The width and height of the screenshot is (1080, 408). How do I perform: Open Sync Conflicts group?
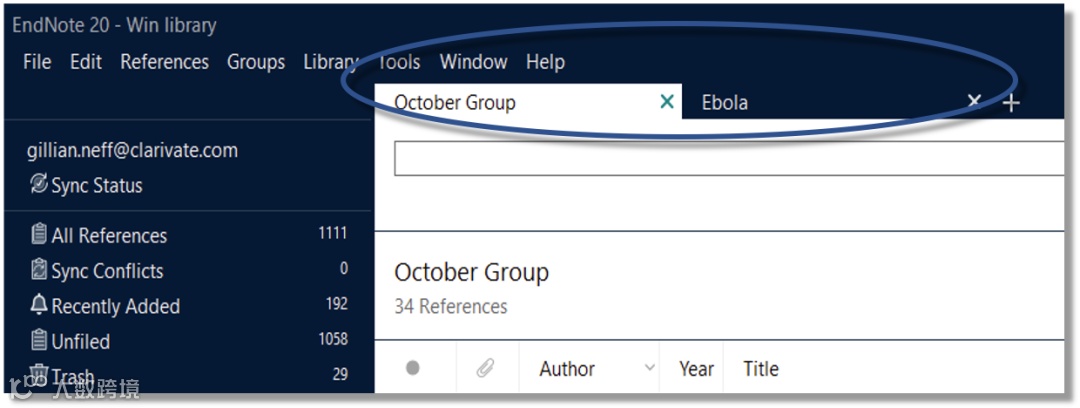click(107, 271)
